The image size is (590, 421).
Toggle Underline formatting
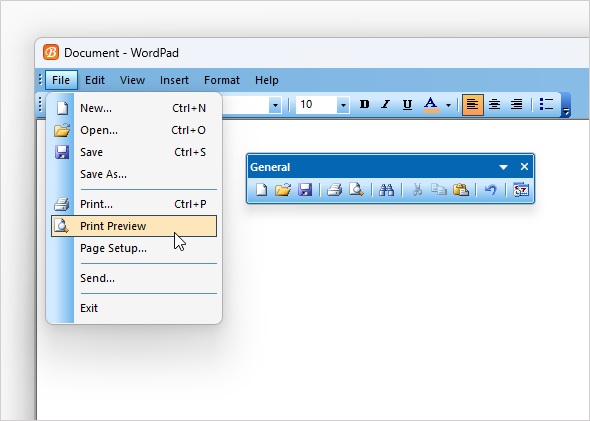pyautogui.click(x=407, y=104)
